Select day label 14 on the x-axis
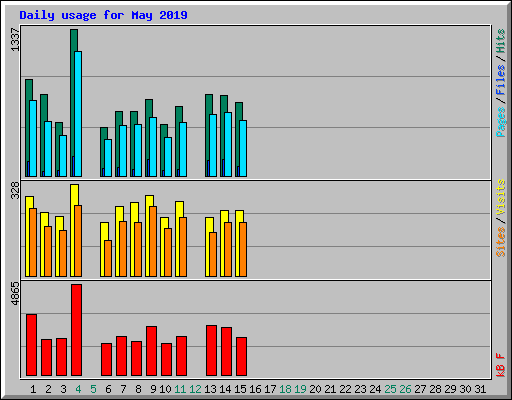 tap(225, 389)
